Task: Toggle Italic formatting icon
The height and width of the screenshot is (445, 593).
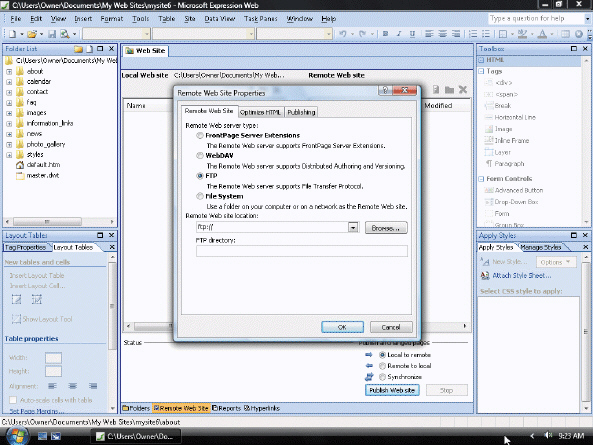Action: pyautogui.click(x=399, y=34)
